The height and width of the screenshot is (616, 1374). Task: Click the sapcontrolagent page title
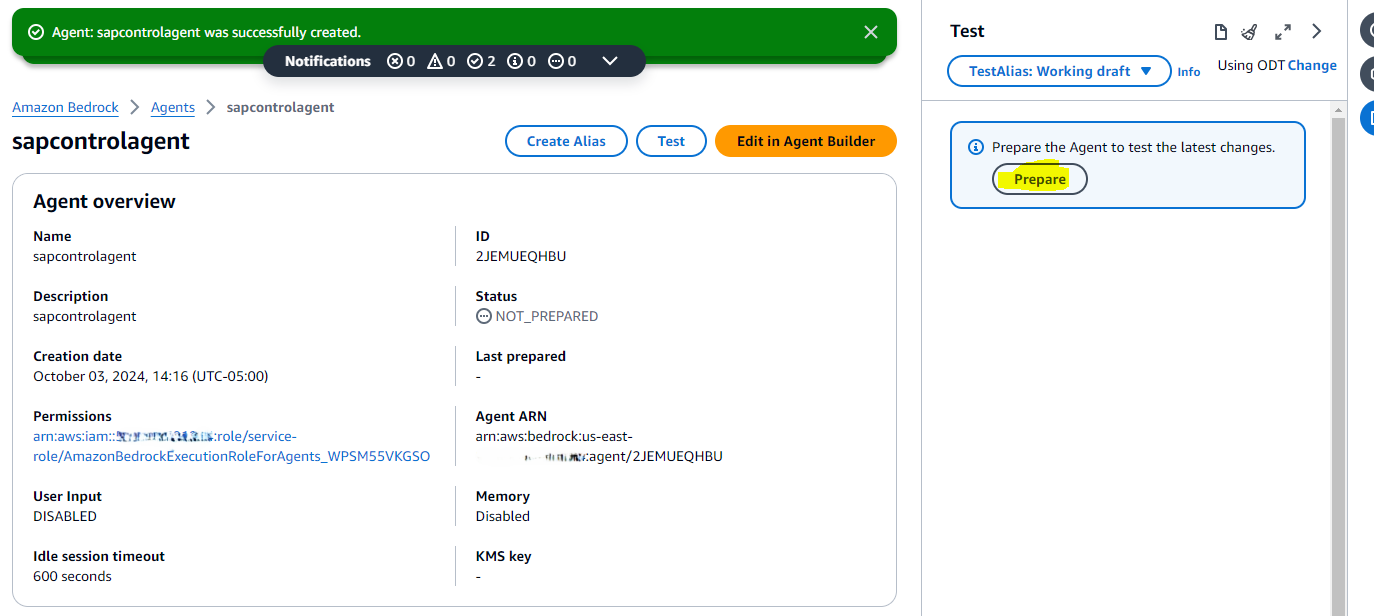(101, 141)
